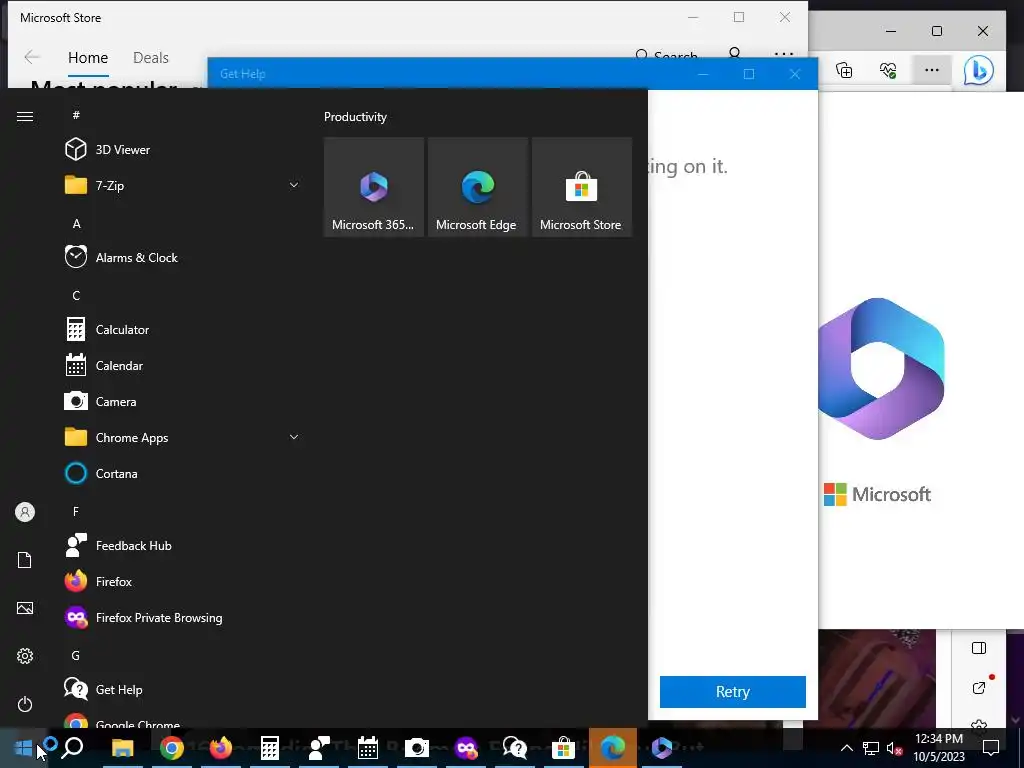The height and width of the screenshot is (768, 1024).
Task: Open the Action Center notifications icon
Action: click(x=991, y=748)
